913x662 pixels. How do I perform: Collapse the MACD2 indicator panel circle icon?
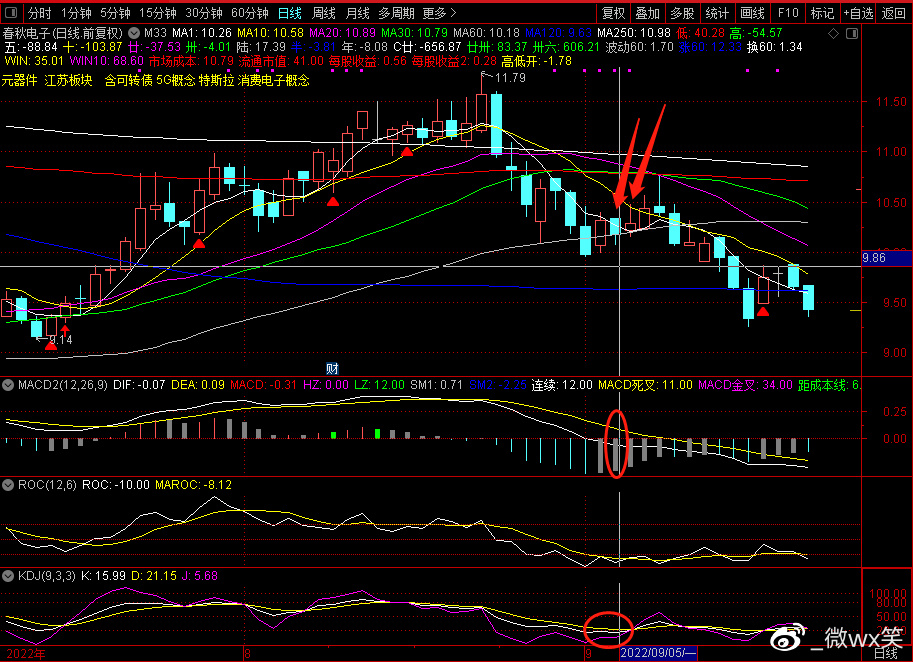click(6, 385)
